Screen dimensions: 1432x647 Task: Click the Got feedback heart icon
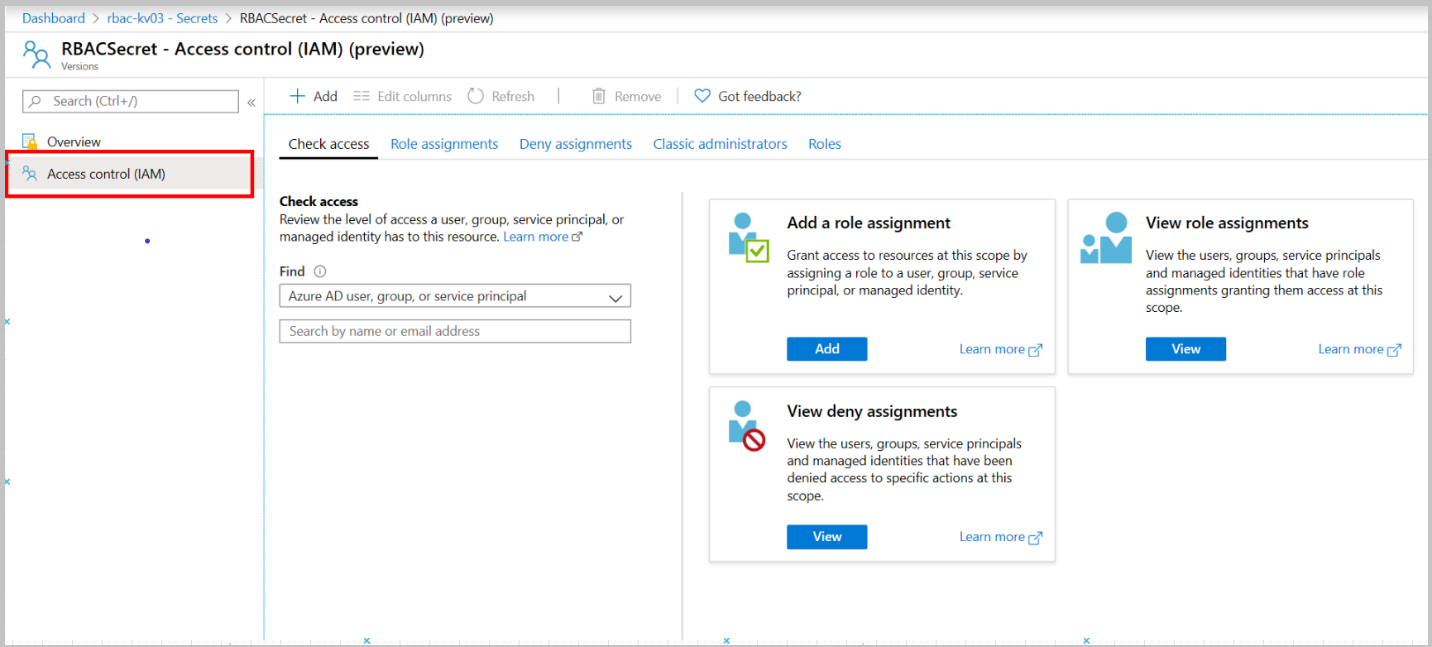click(702, 96)
